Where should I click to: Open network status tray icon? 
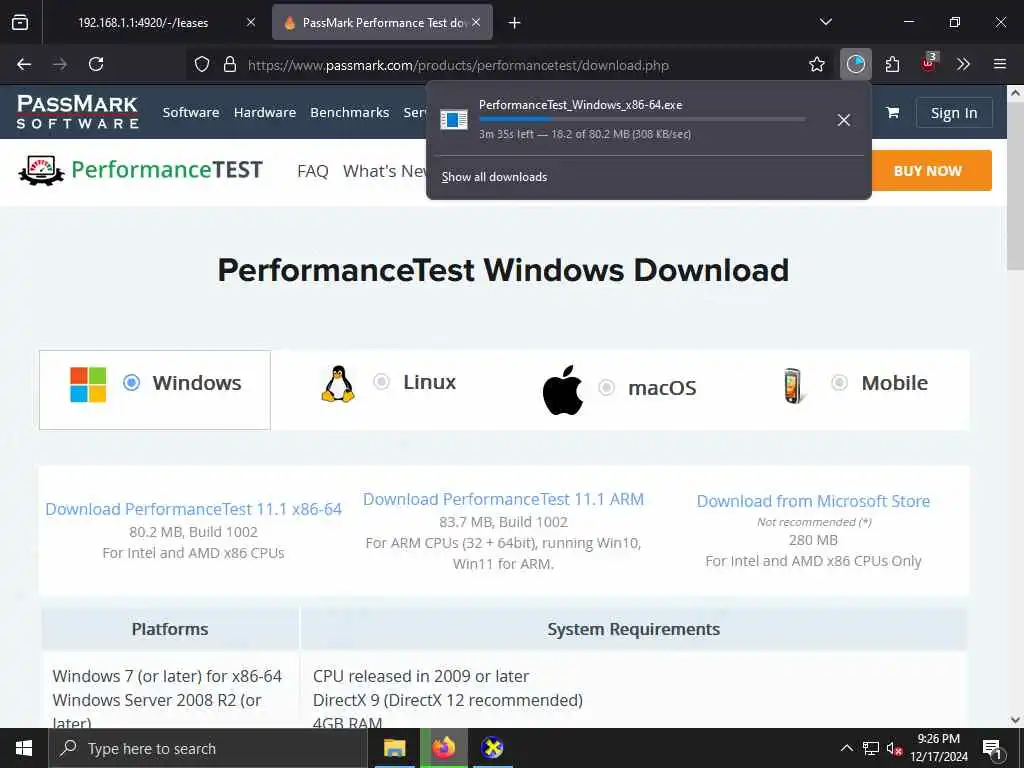point(871,748)
